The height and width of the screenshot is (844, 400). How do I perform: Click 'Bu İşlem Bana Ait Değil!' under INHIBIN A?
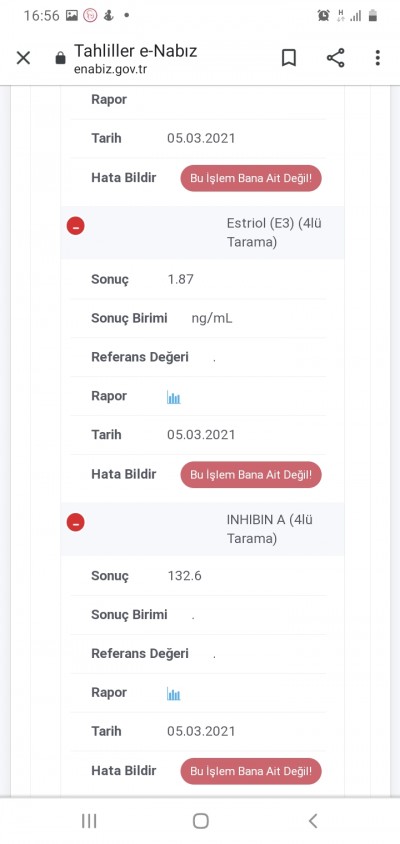(251, 771)
